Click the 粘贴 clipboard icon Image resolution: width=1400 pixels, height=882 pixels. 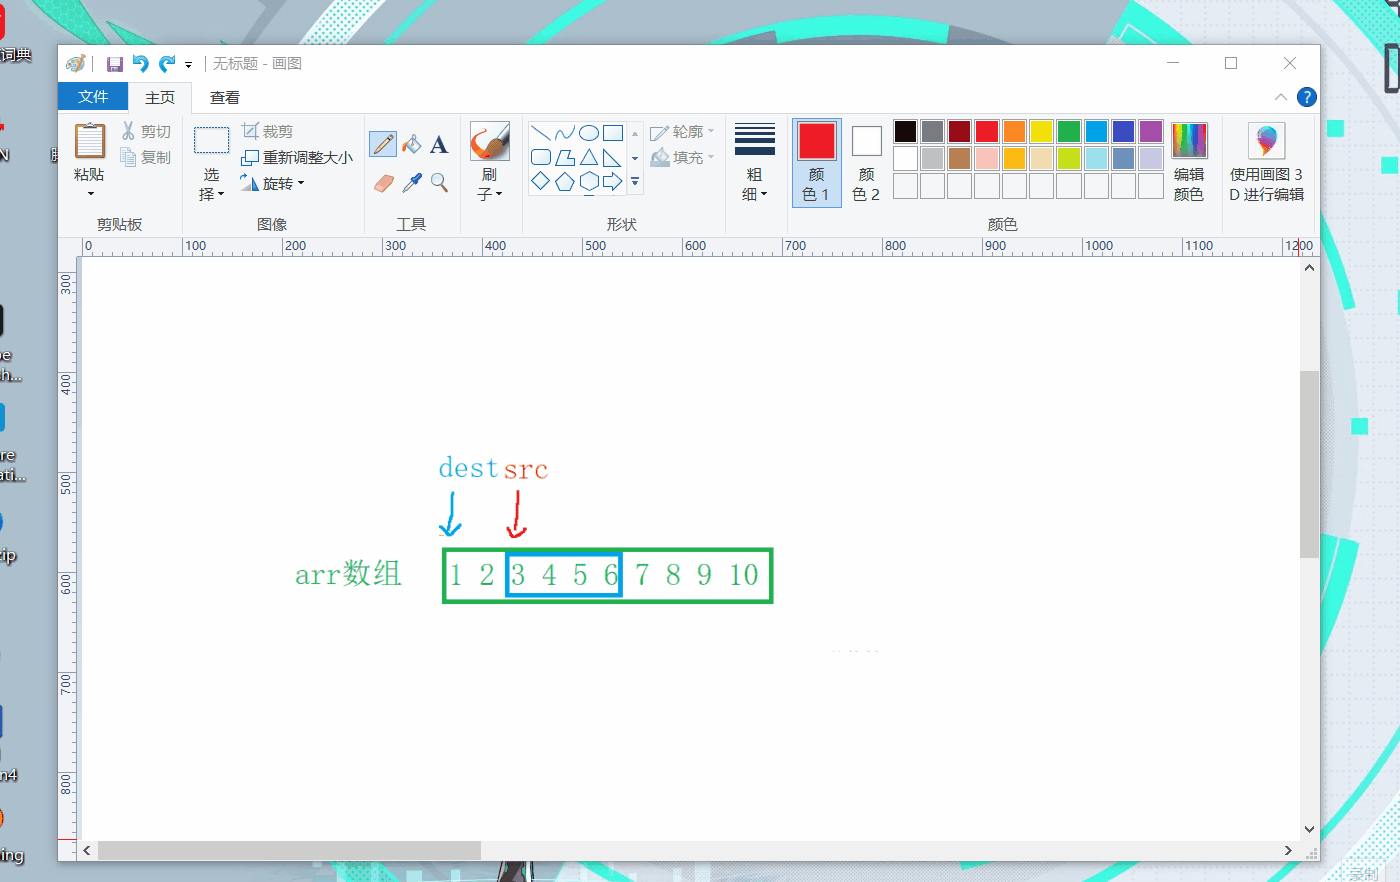click(x=90, y=141)
